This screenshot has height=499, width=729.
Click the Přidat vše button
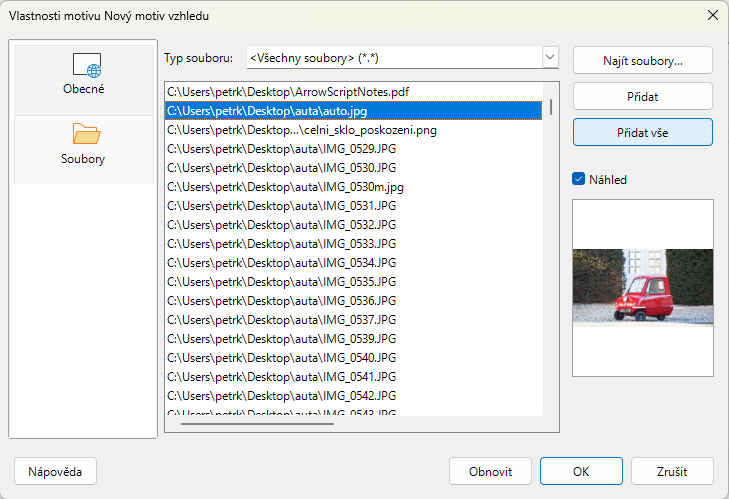(x=643, y=133)
